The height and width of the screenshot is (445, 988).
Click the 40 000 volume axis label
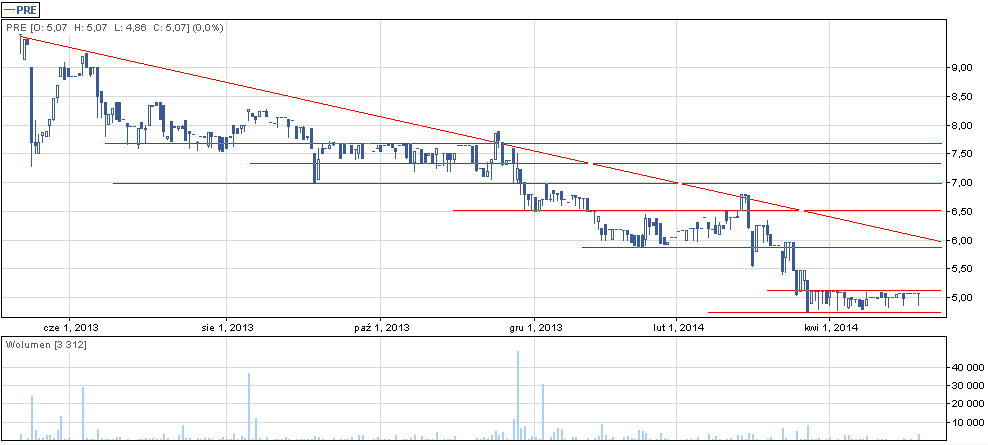coord(966,367)
